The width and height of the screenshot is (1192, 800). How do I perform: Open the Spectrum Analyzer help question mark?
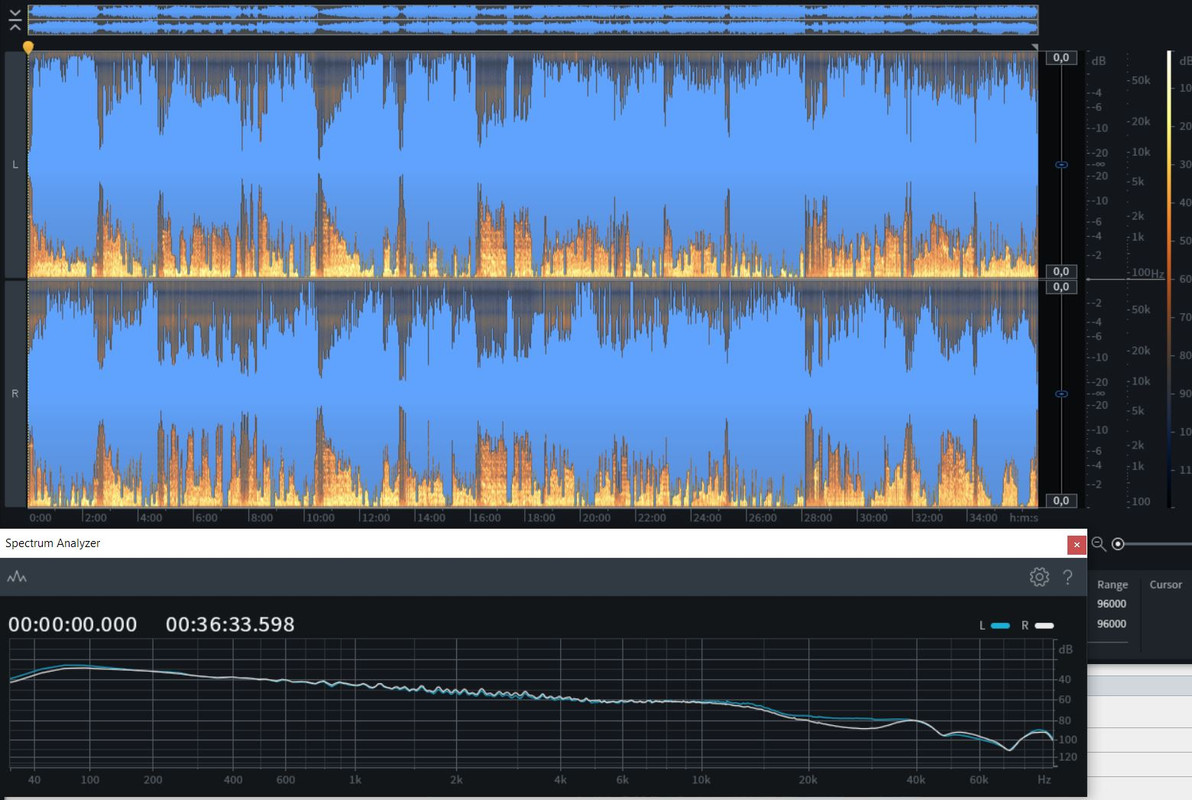click(x=1067, y=577)
